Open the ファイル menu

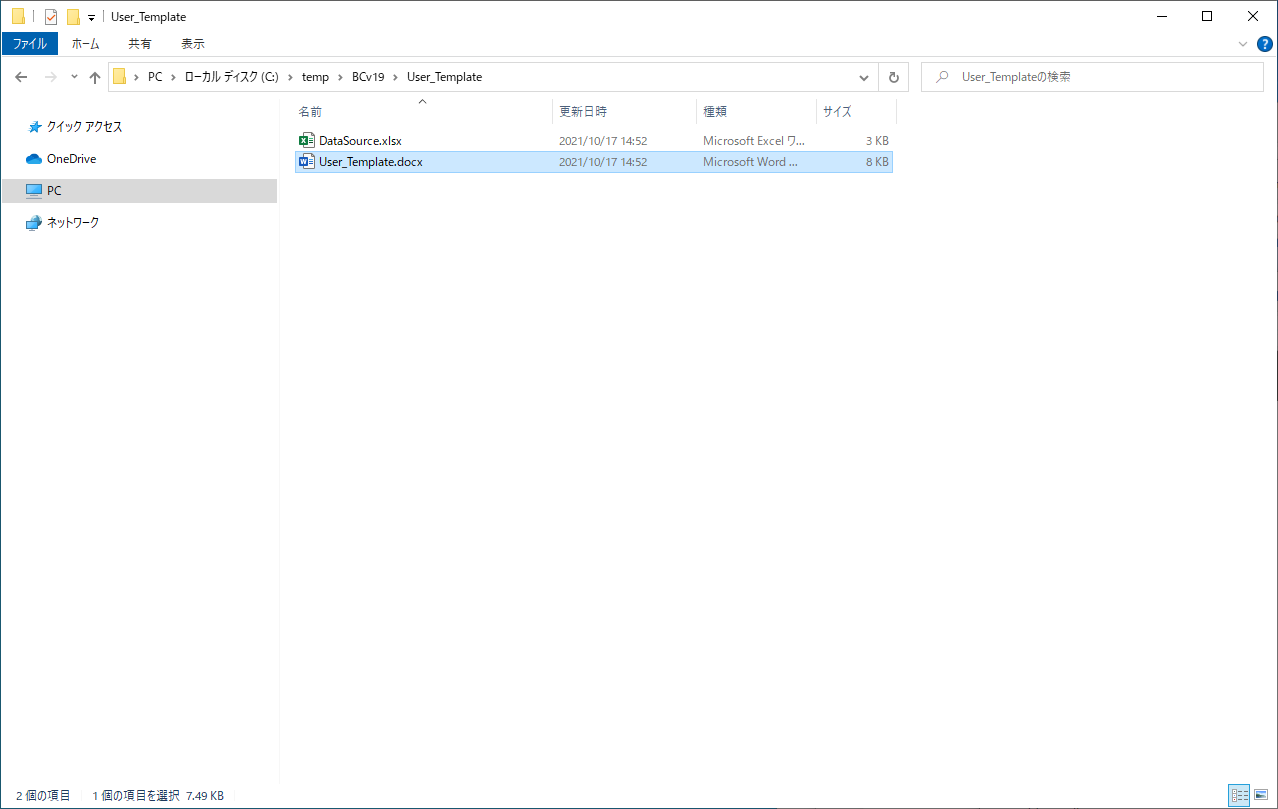[30, 43]
